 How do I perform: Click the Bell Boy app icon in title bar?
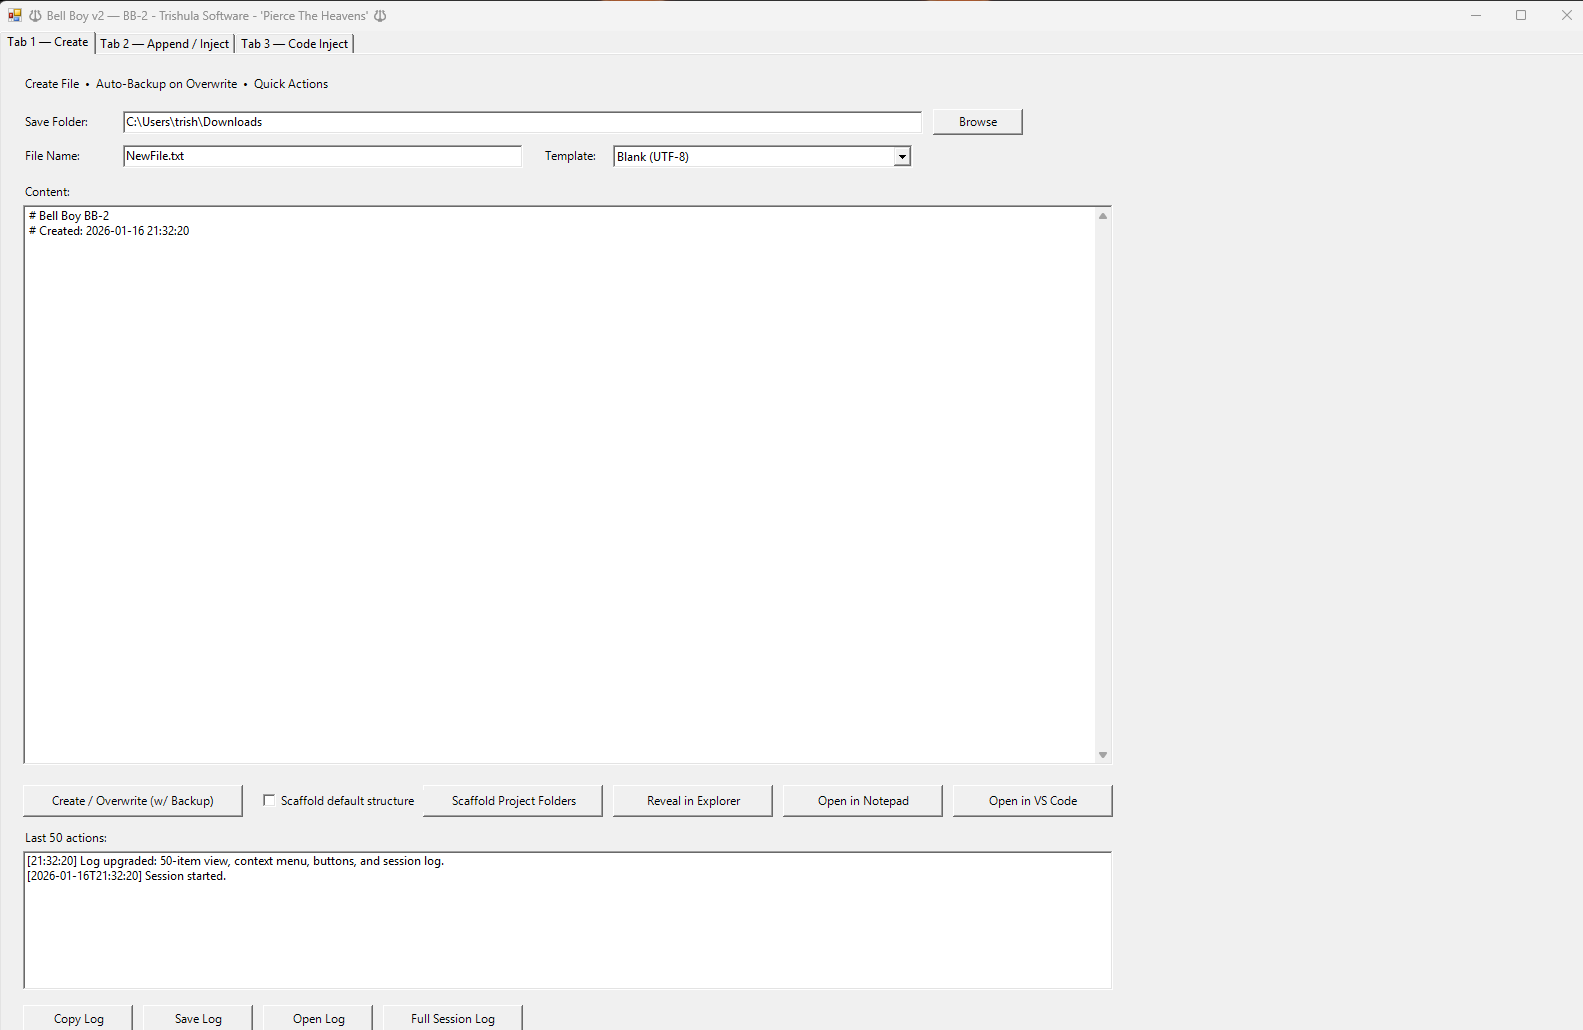pos(15,15)
